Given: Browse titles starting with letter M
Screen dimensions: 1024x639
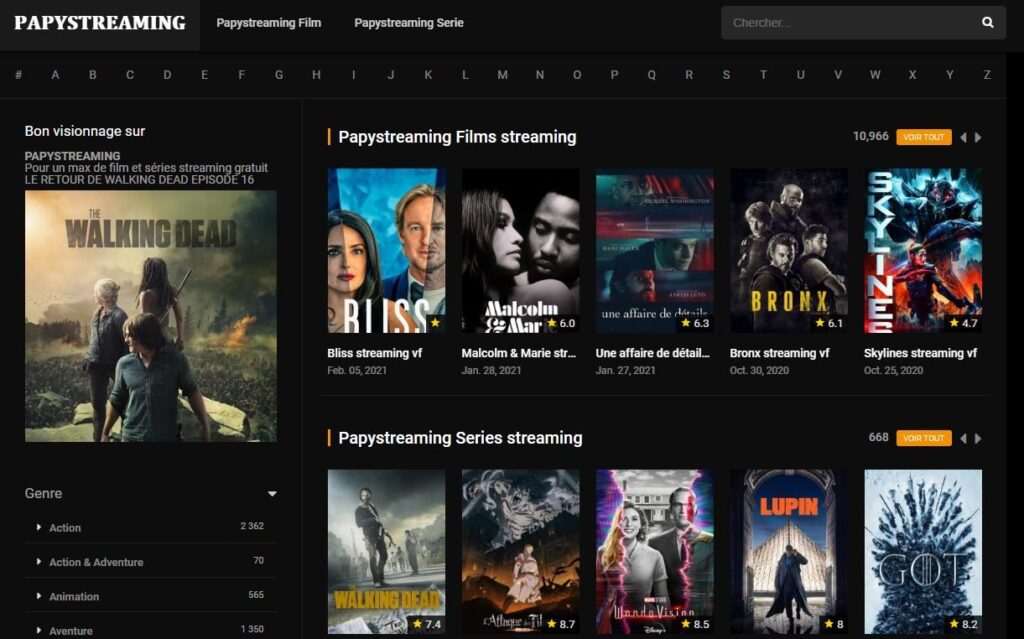Looking at the screenshot, I should pos(502,75).
